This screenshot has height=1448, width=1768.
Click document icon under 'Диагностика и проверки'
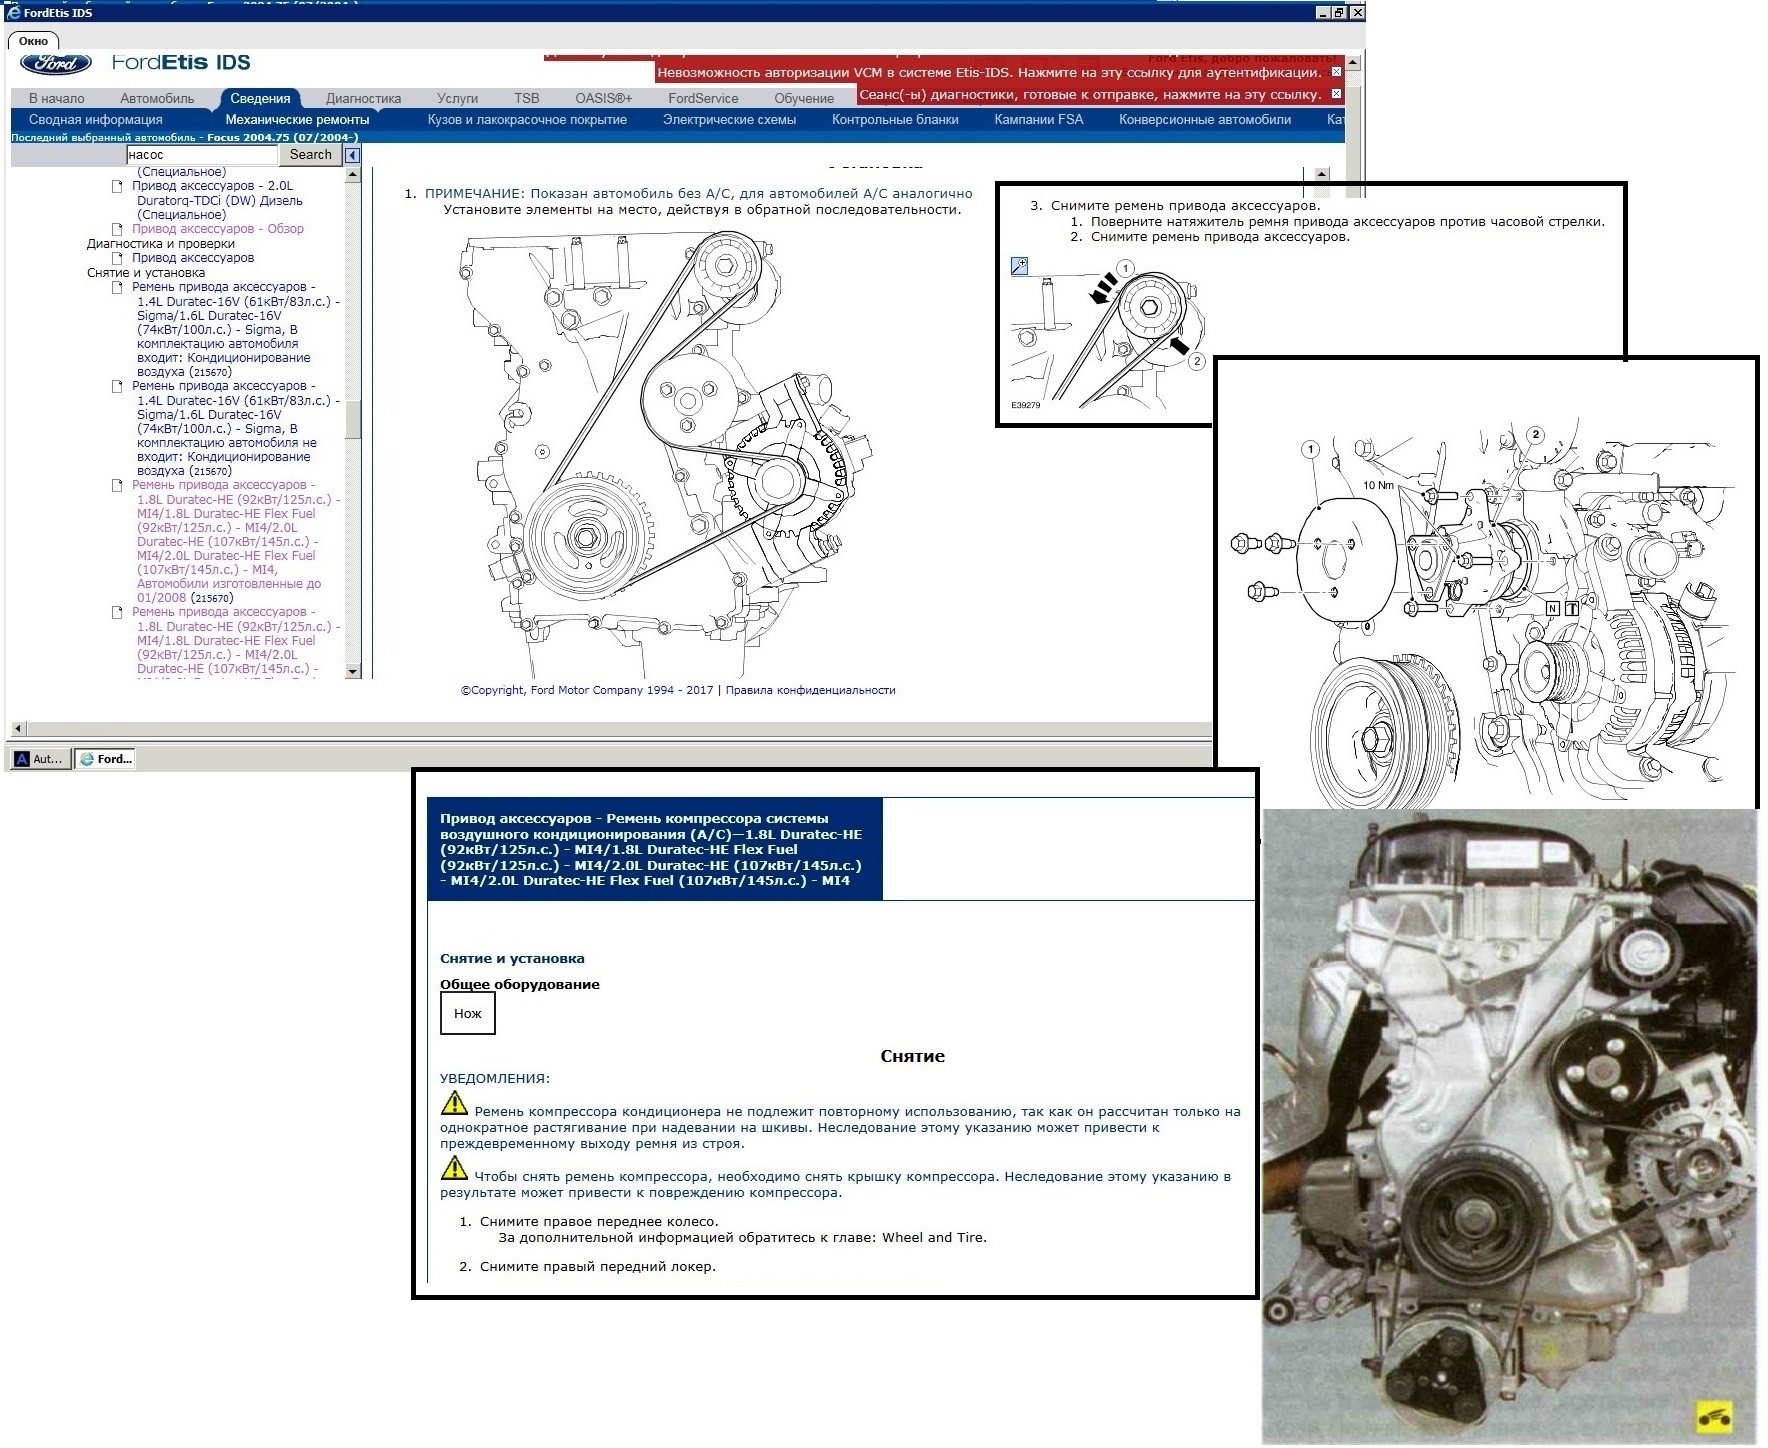(x=117, y=258)
